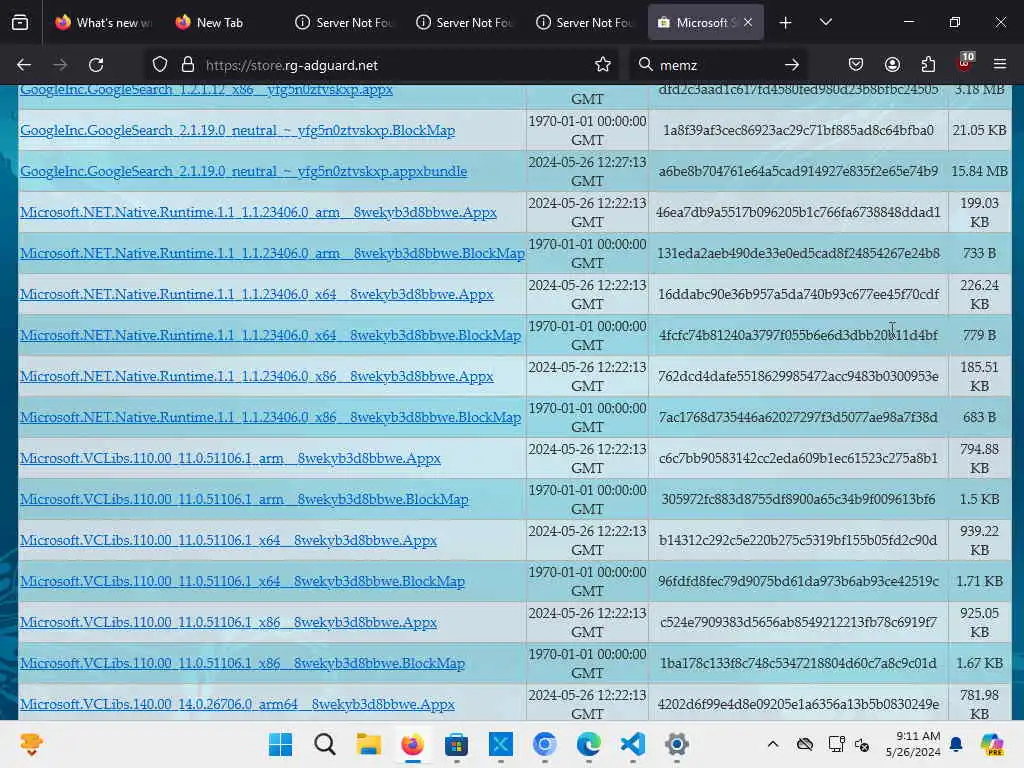Go forward with the forward arrow
This screenshot has width=1024, height=768.
60,65
